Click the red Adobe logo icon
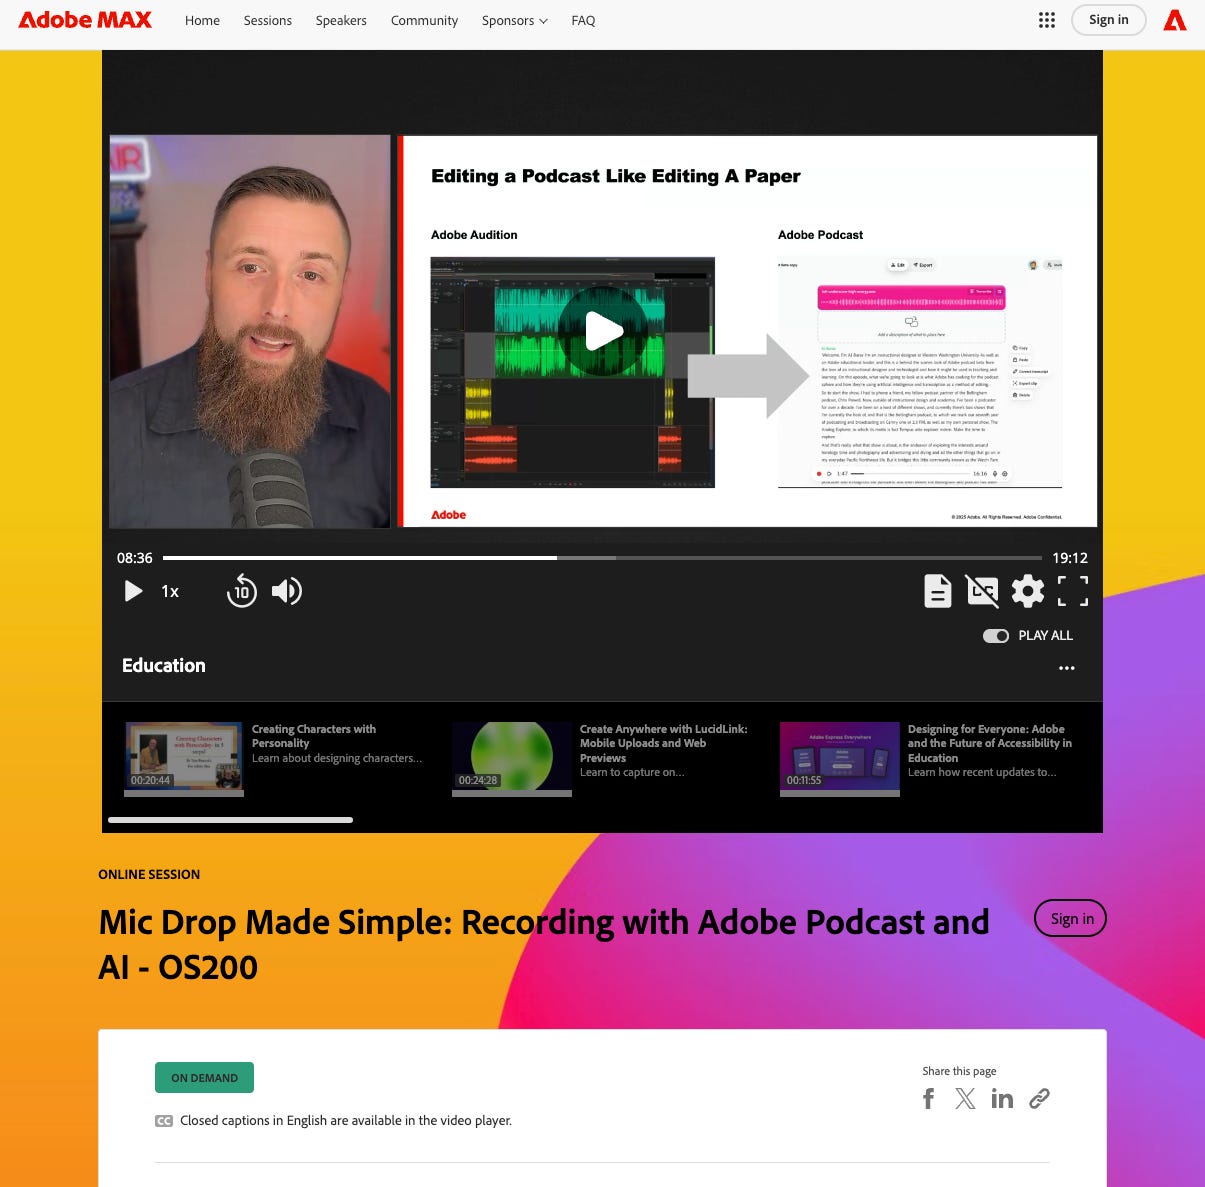Screen dimensions: 1205x1187 pyautogui.click(x=1175, y=20)
